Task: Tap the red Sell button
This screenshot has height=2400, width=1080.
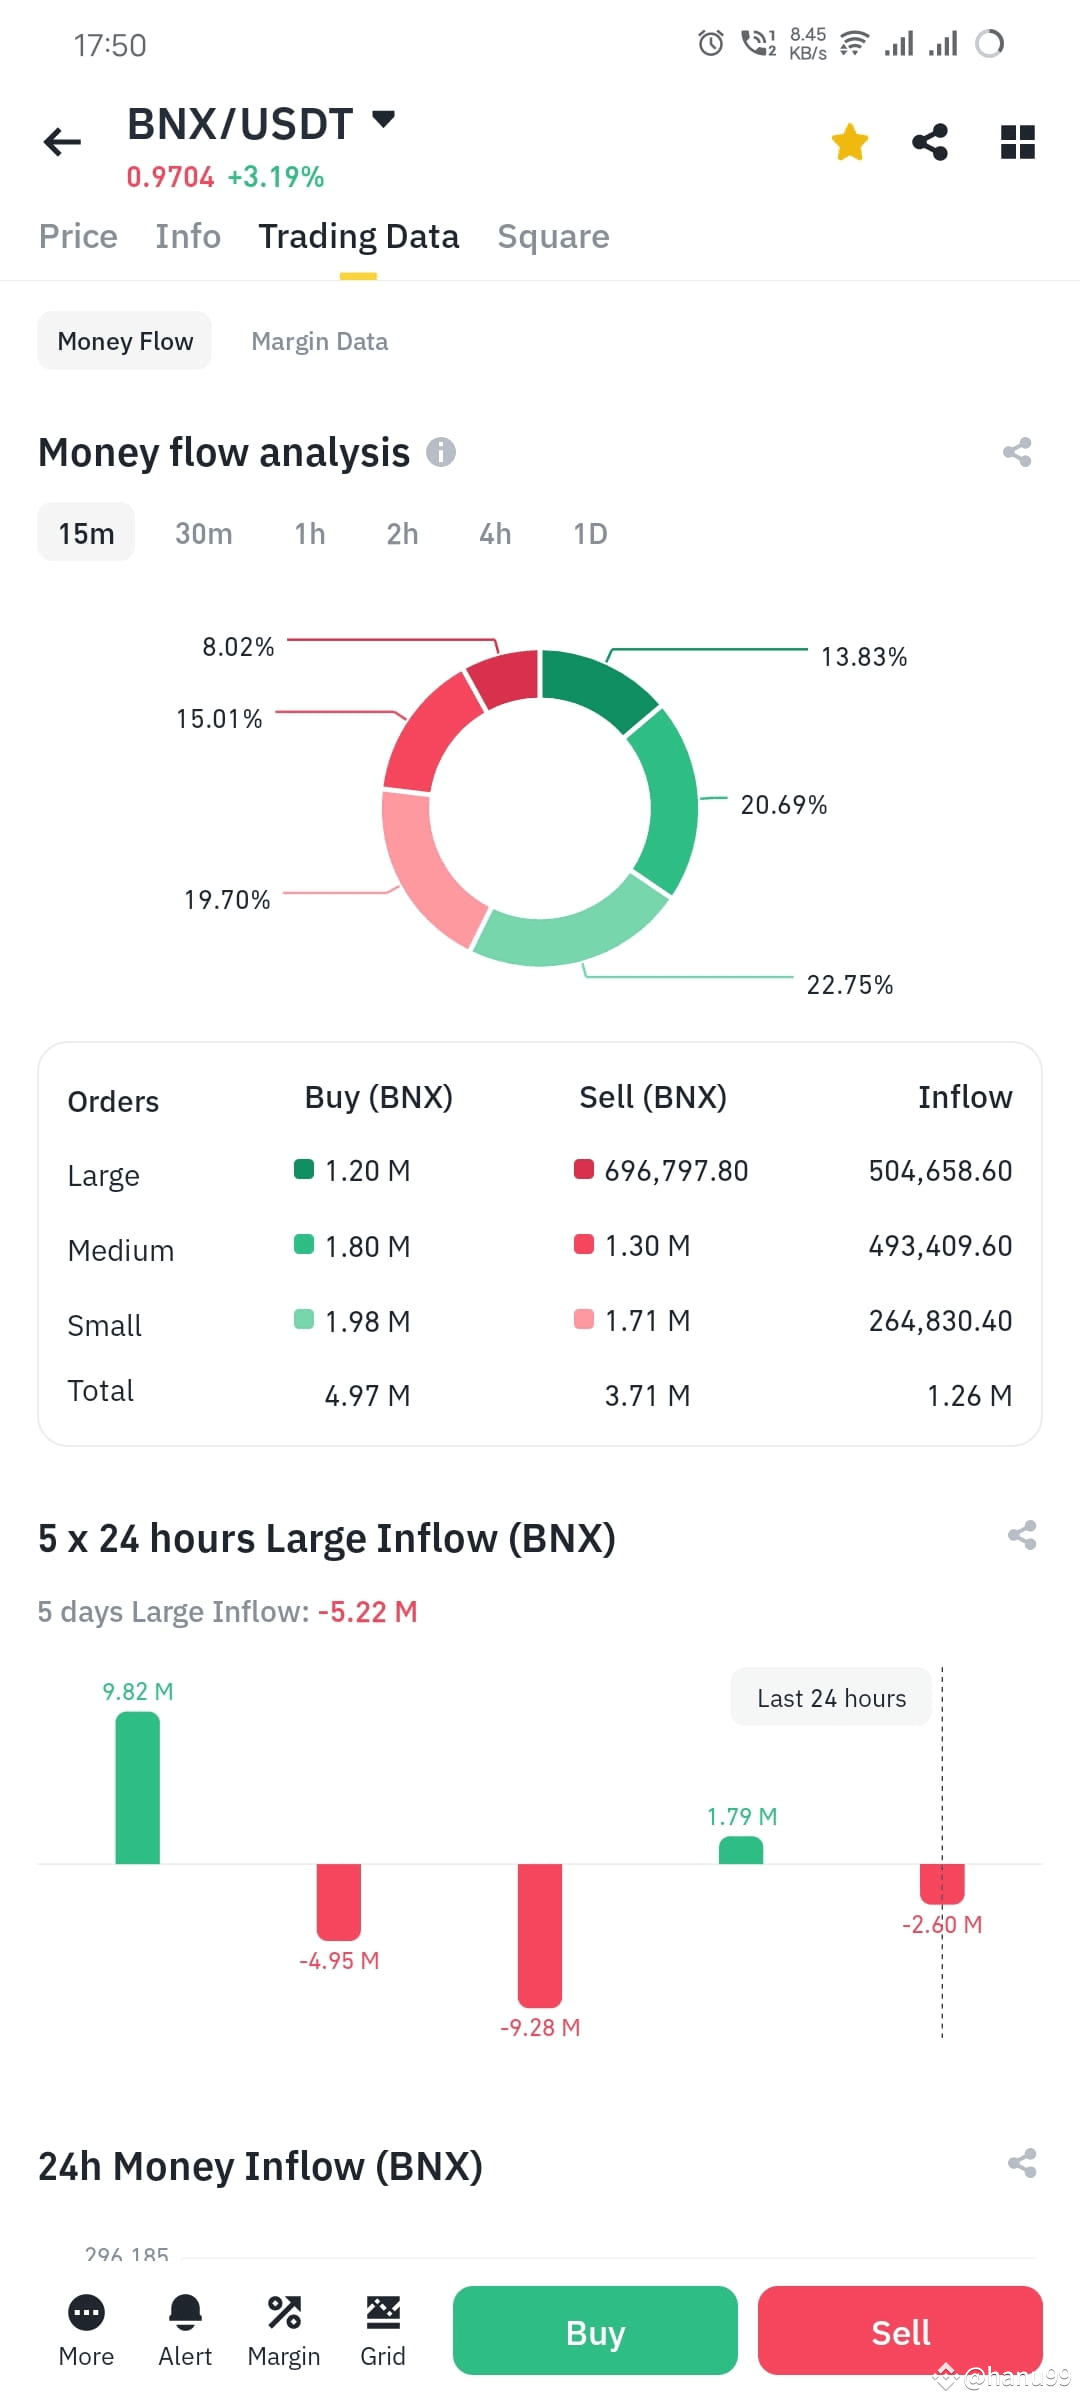Action: (x=900, y=2331)
